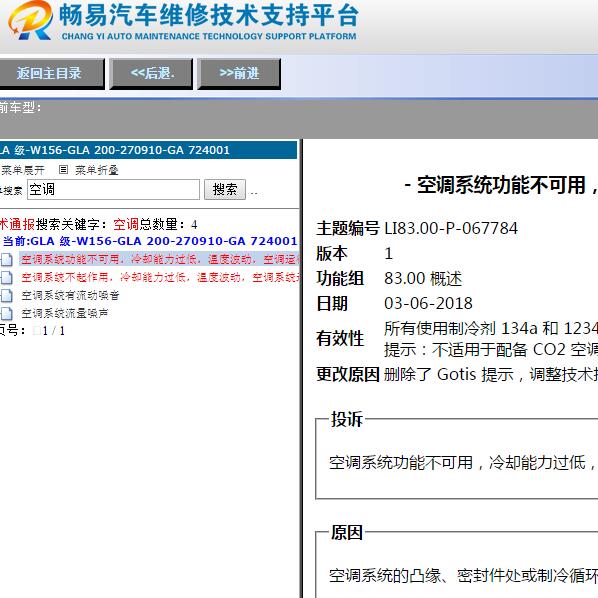
Task: Open bulletin 空调系统功能不可用，冷却能力过低
Action: pyautogui.click(x=159, y=259)
